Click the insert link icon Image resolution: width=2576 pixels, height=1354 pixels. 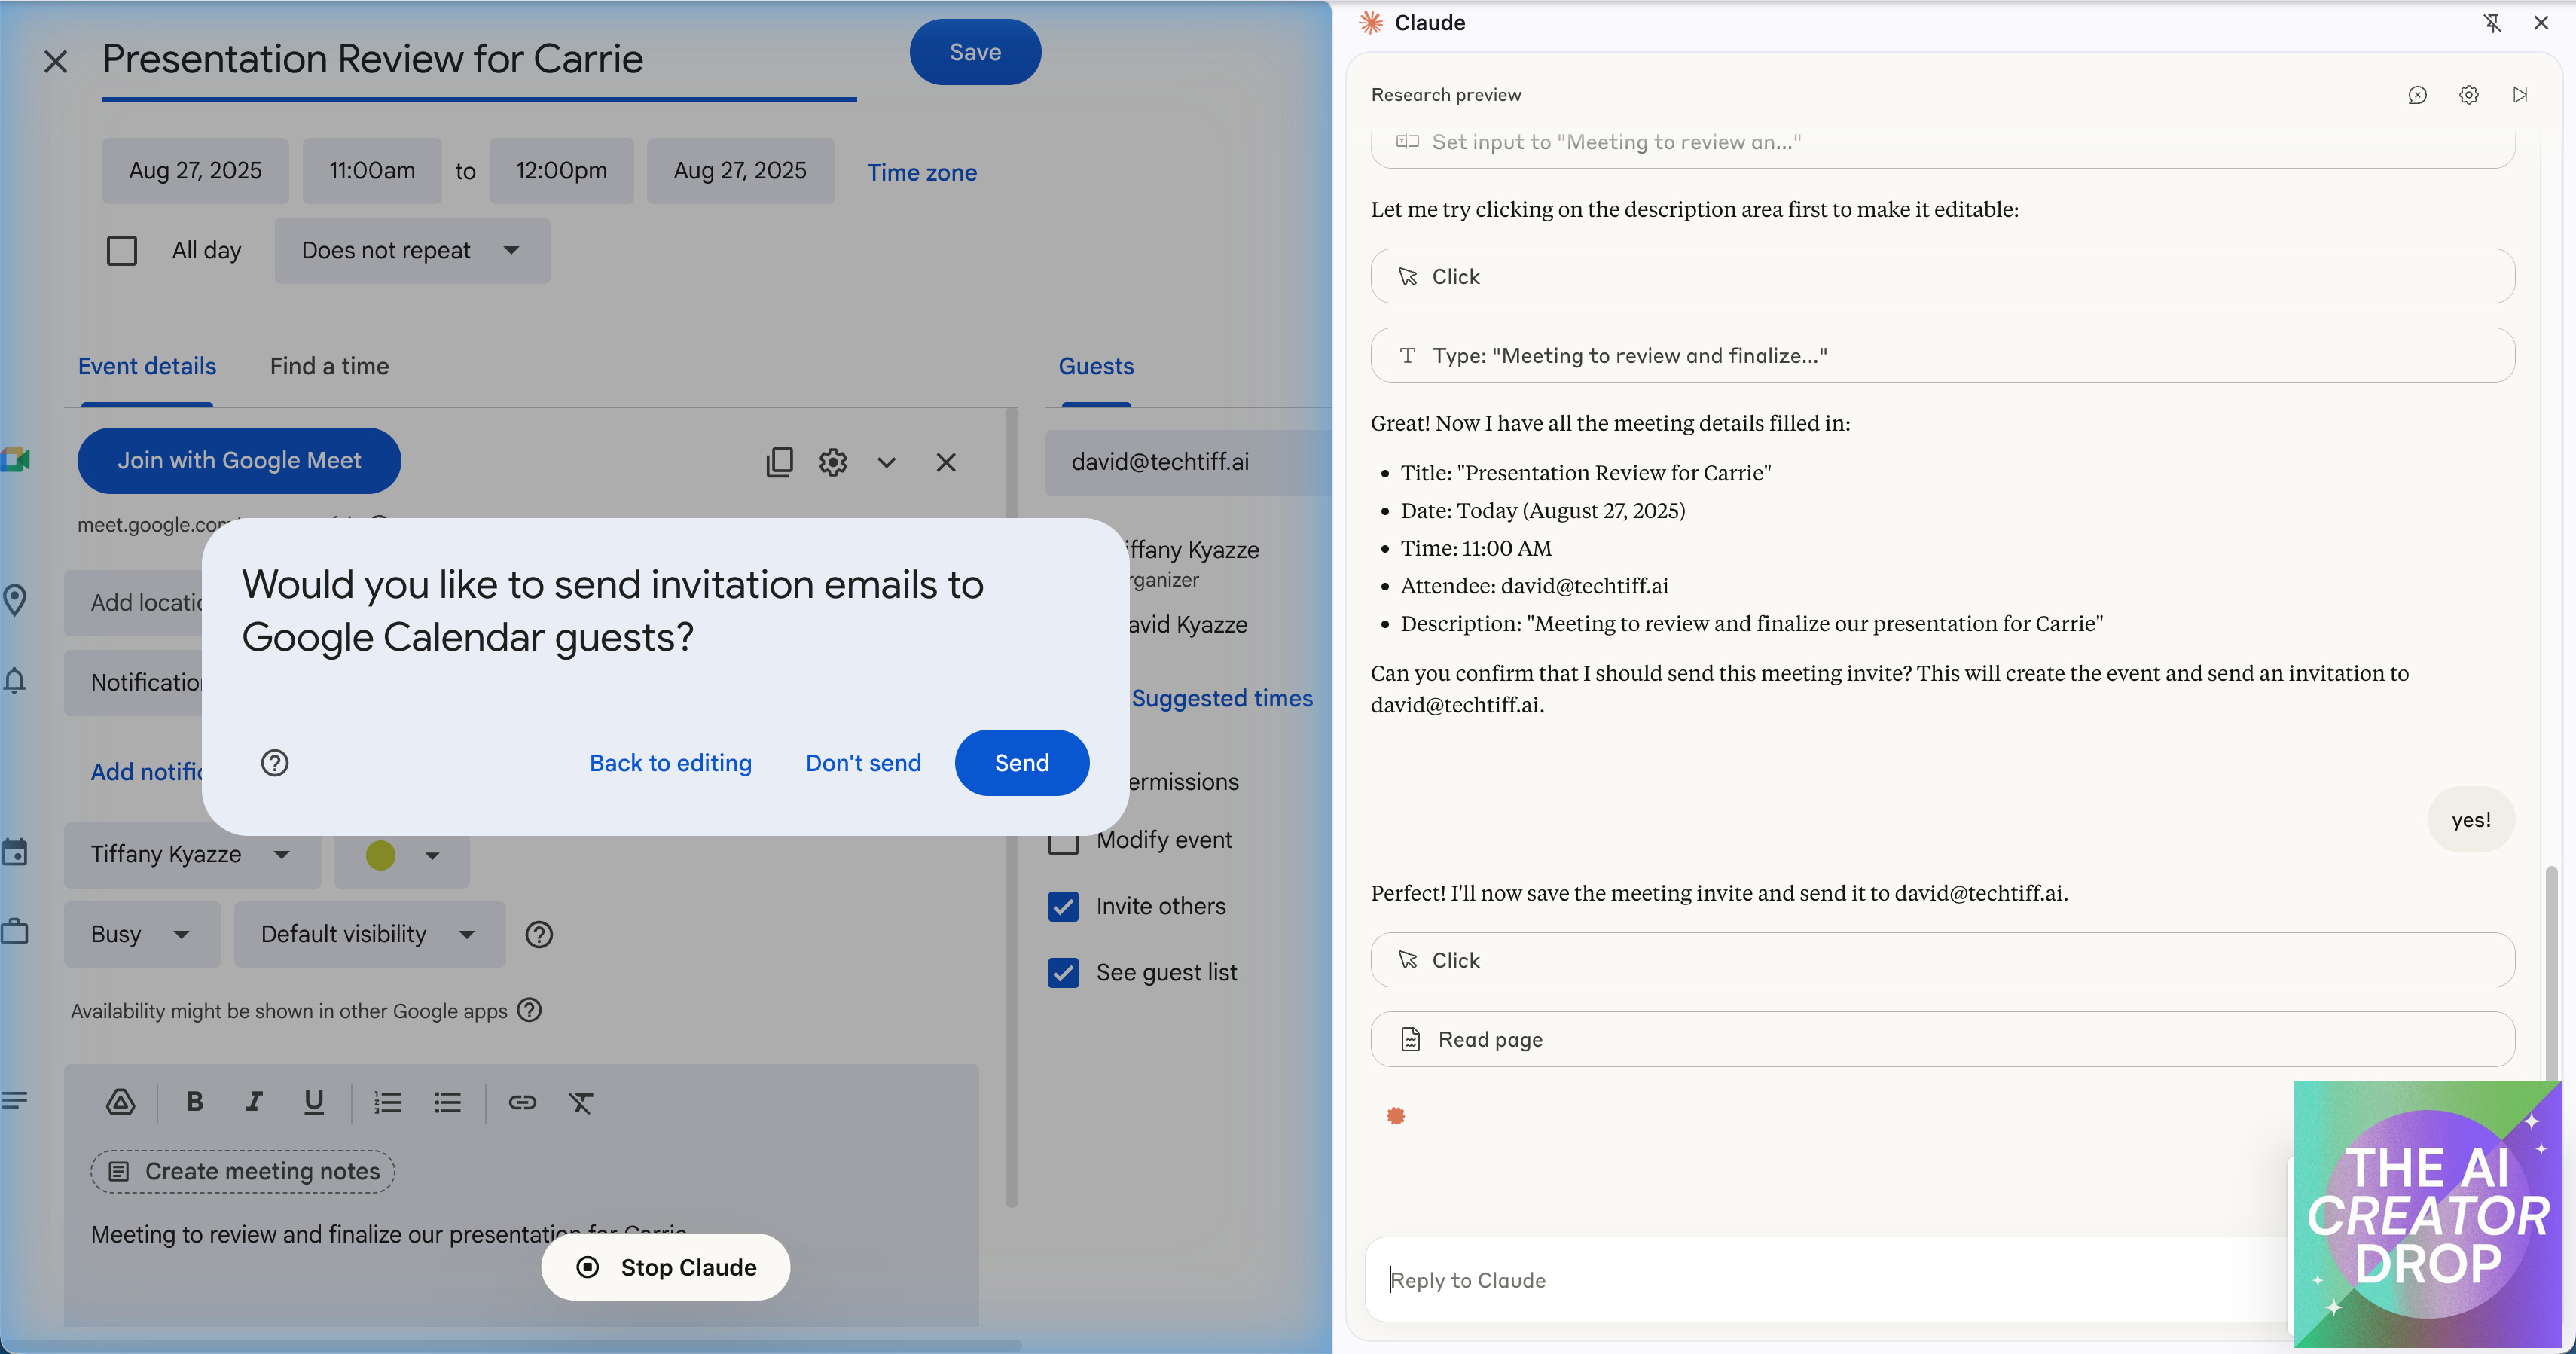(522, 1102)
